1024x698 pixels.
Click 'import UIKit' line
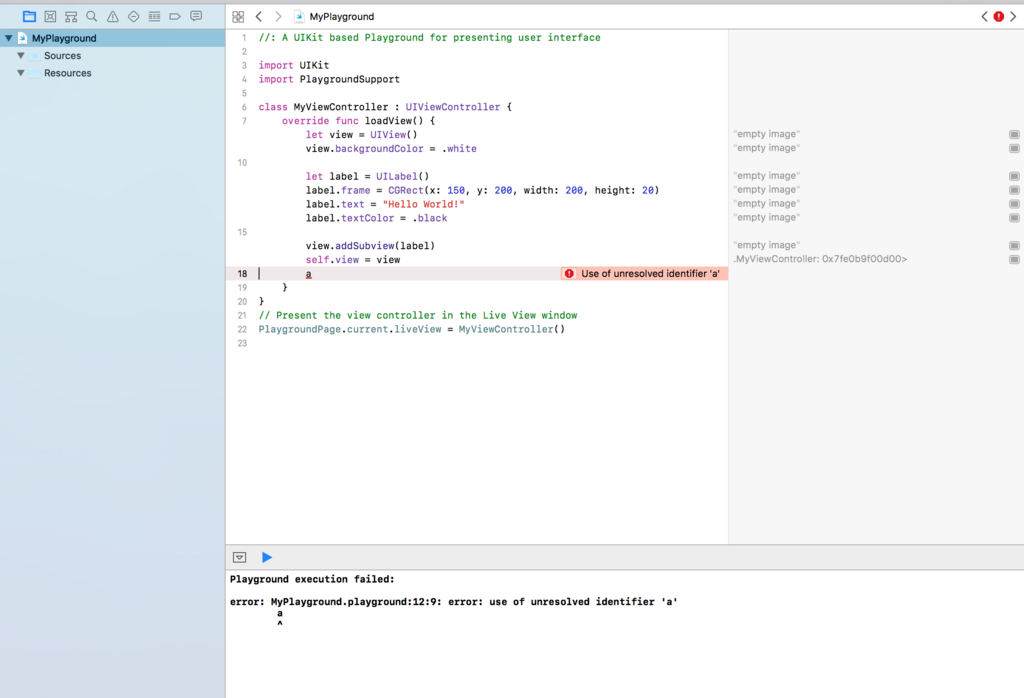tap(294, 65)
